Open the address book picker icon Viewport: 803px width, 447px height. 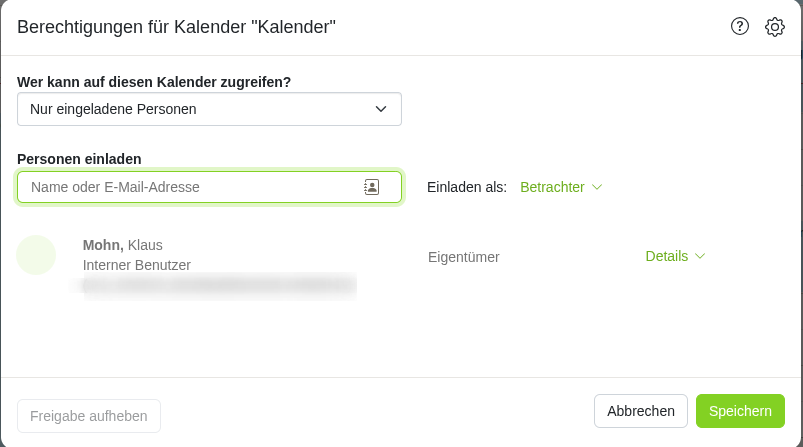371,187
